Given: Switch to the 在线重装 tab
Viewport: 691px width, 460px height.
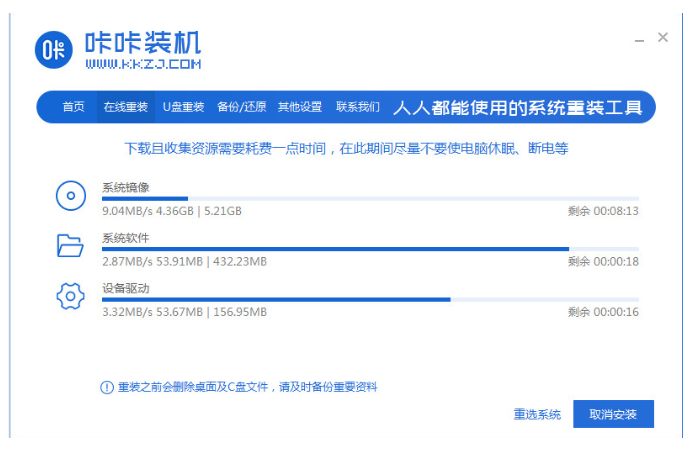Looking at the screenshot, I should [x=126, y=107].
